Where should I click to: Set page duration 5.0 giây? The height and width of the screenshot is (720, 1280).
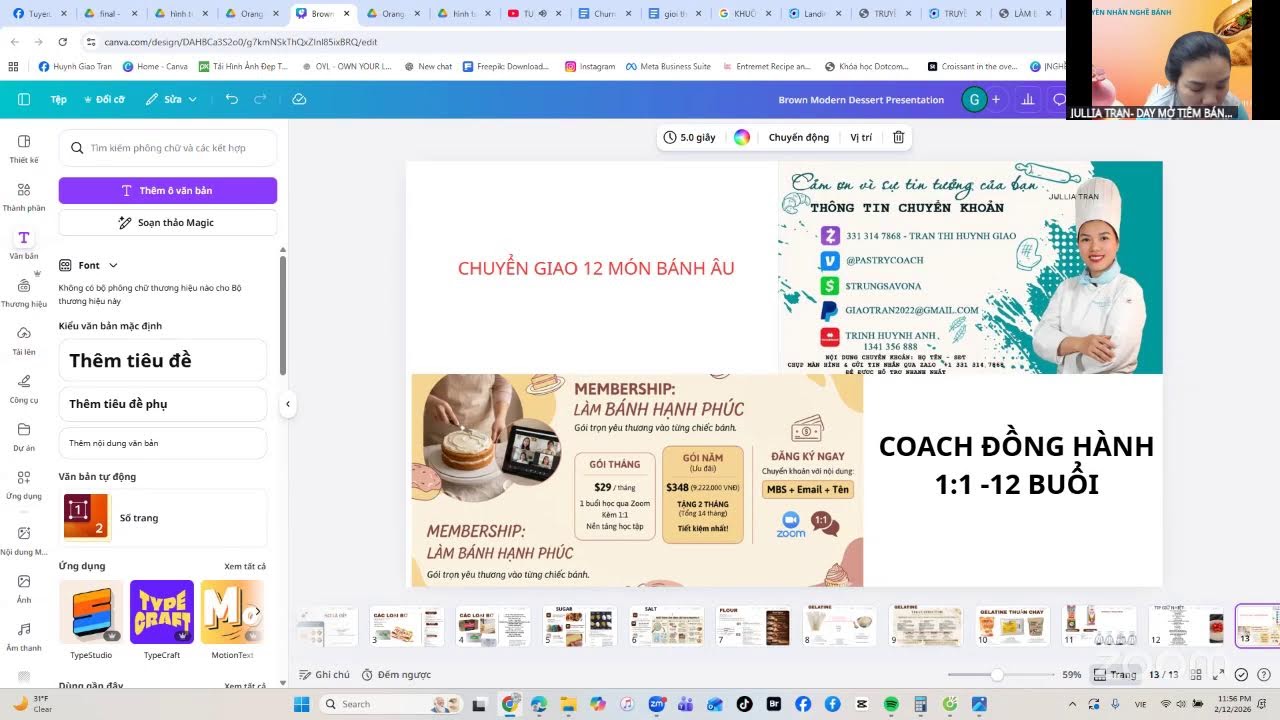pos(690,137)
